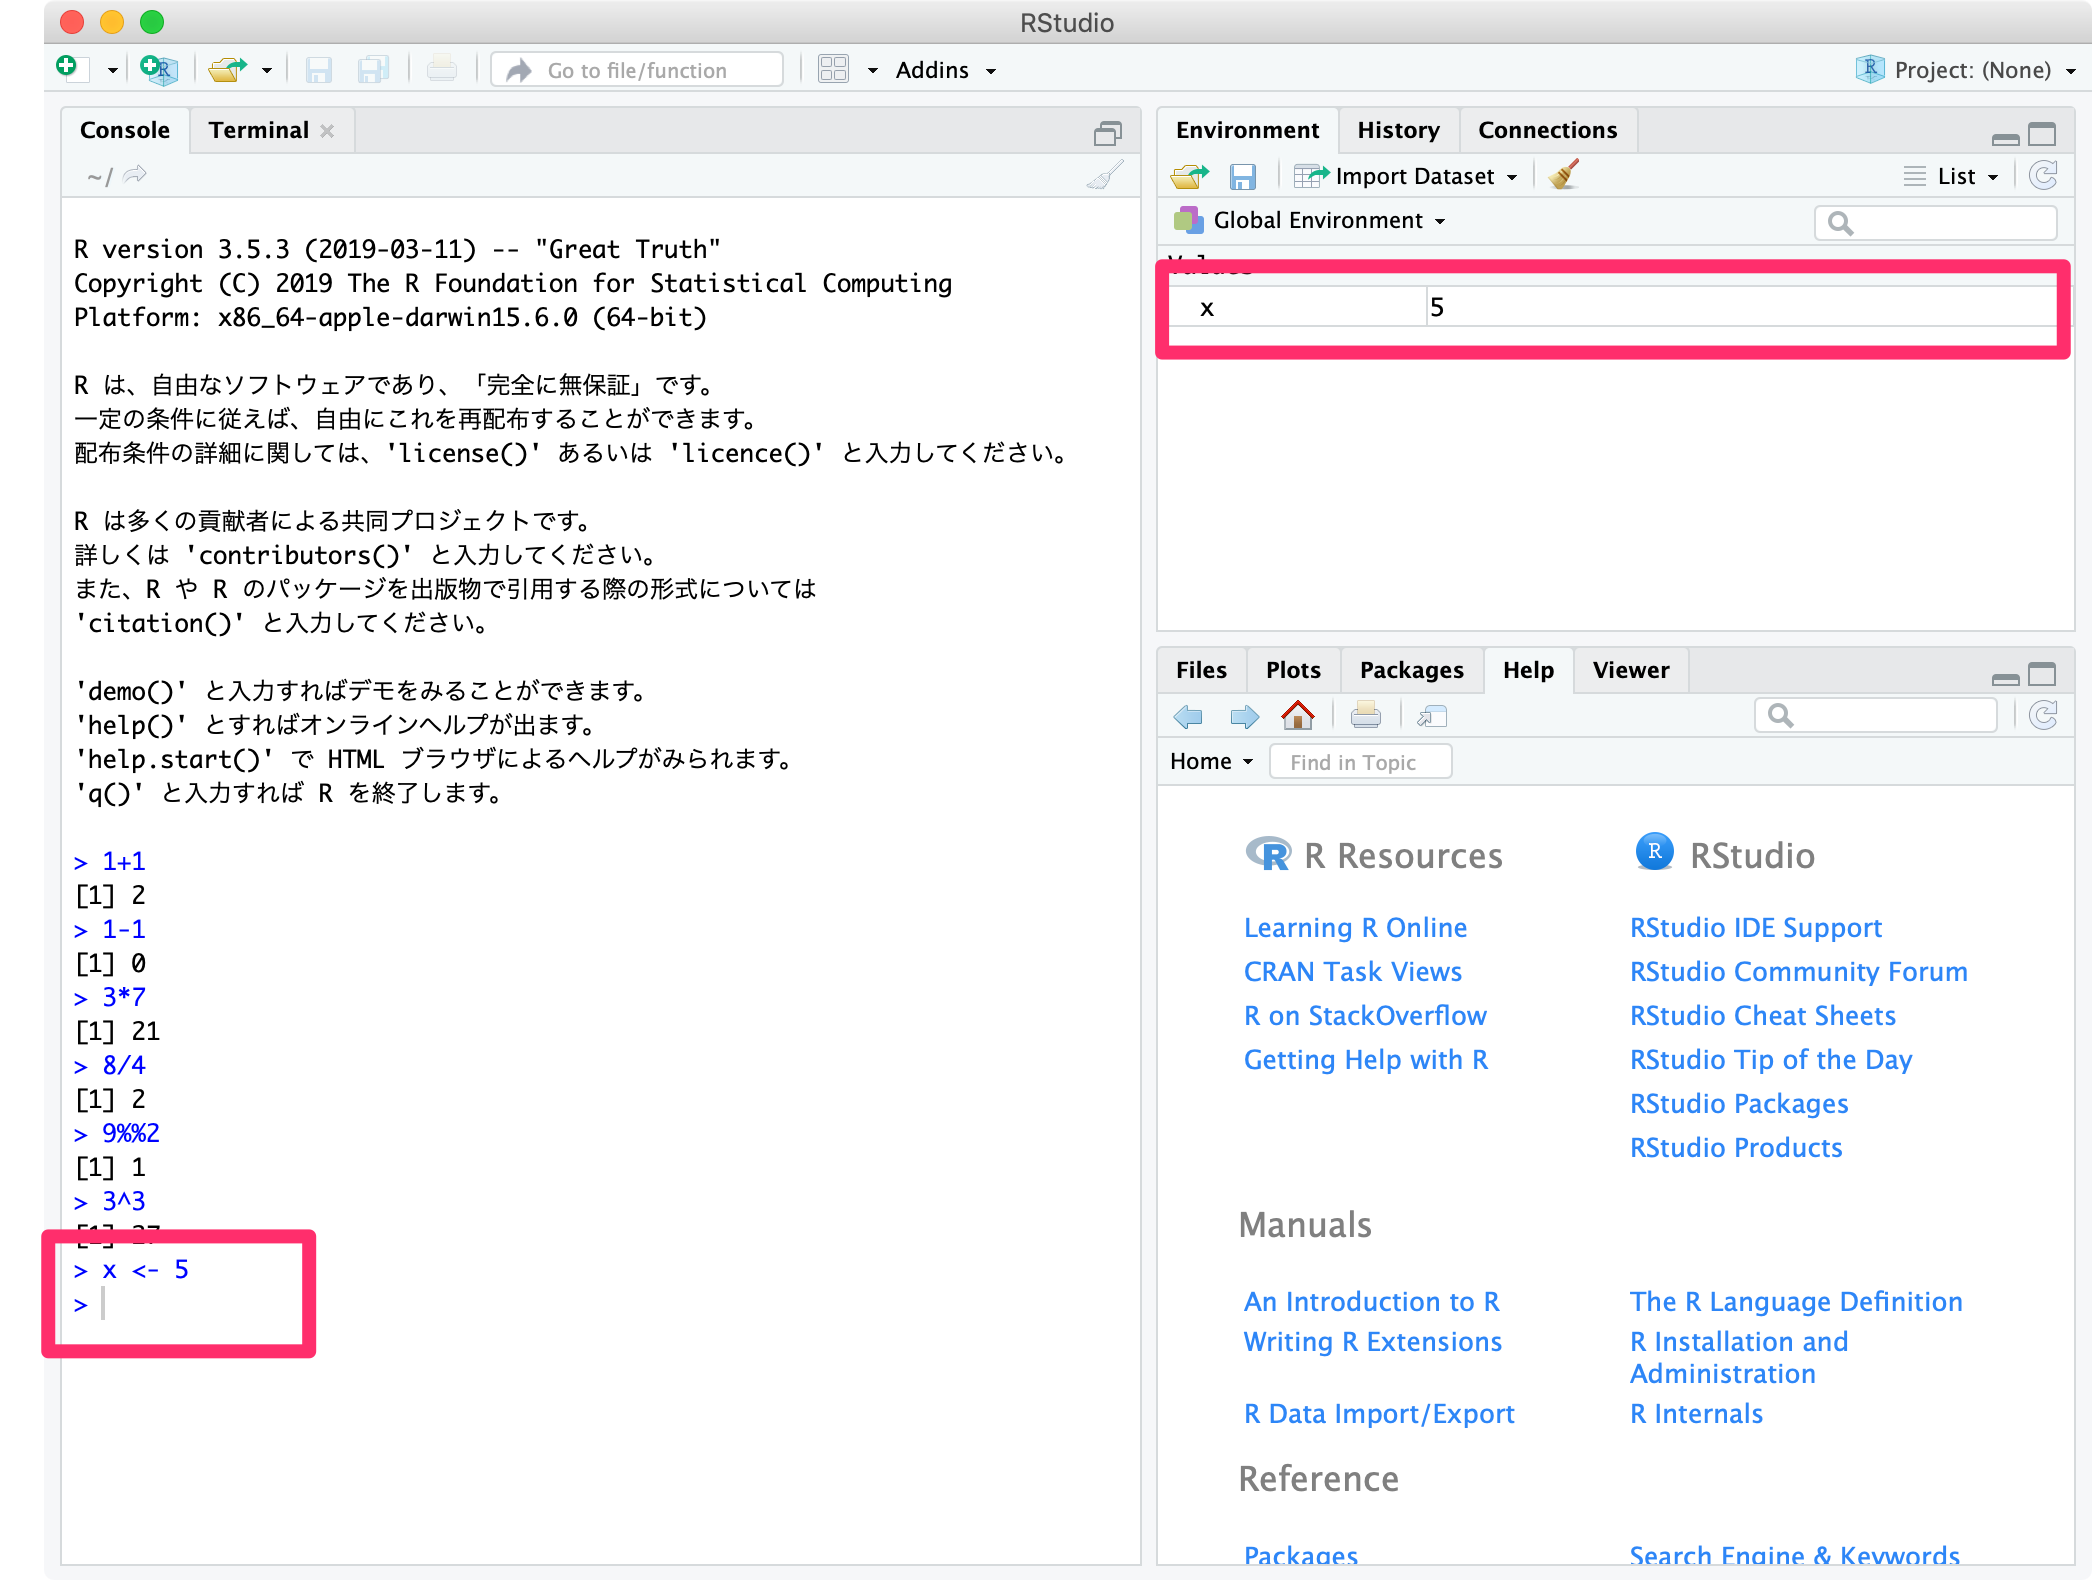The height and width of the screenshot is (1580, 2092).
Task: Focus the Go to file/function field
Action: (637, 70)
